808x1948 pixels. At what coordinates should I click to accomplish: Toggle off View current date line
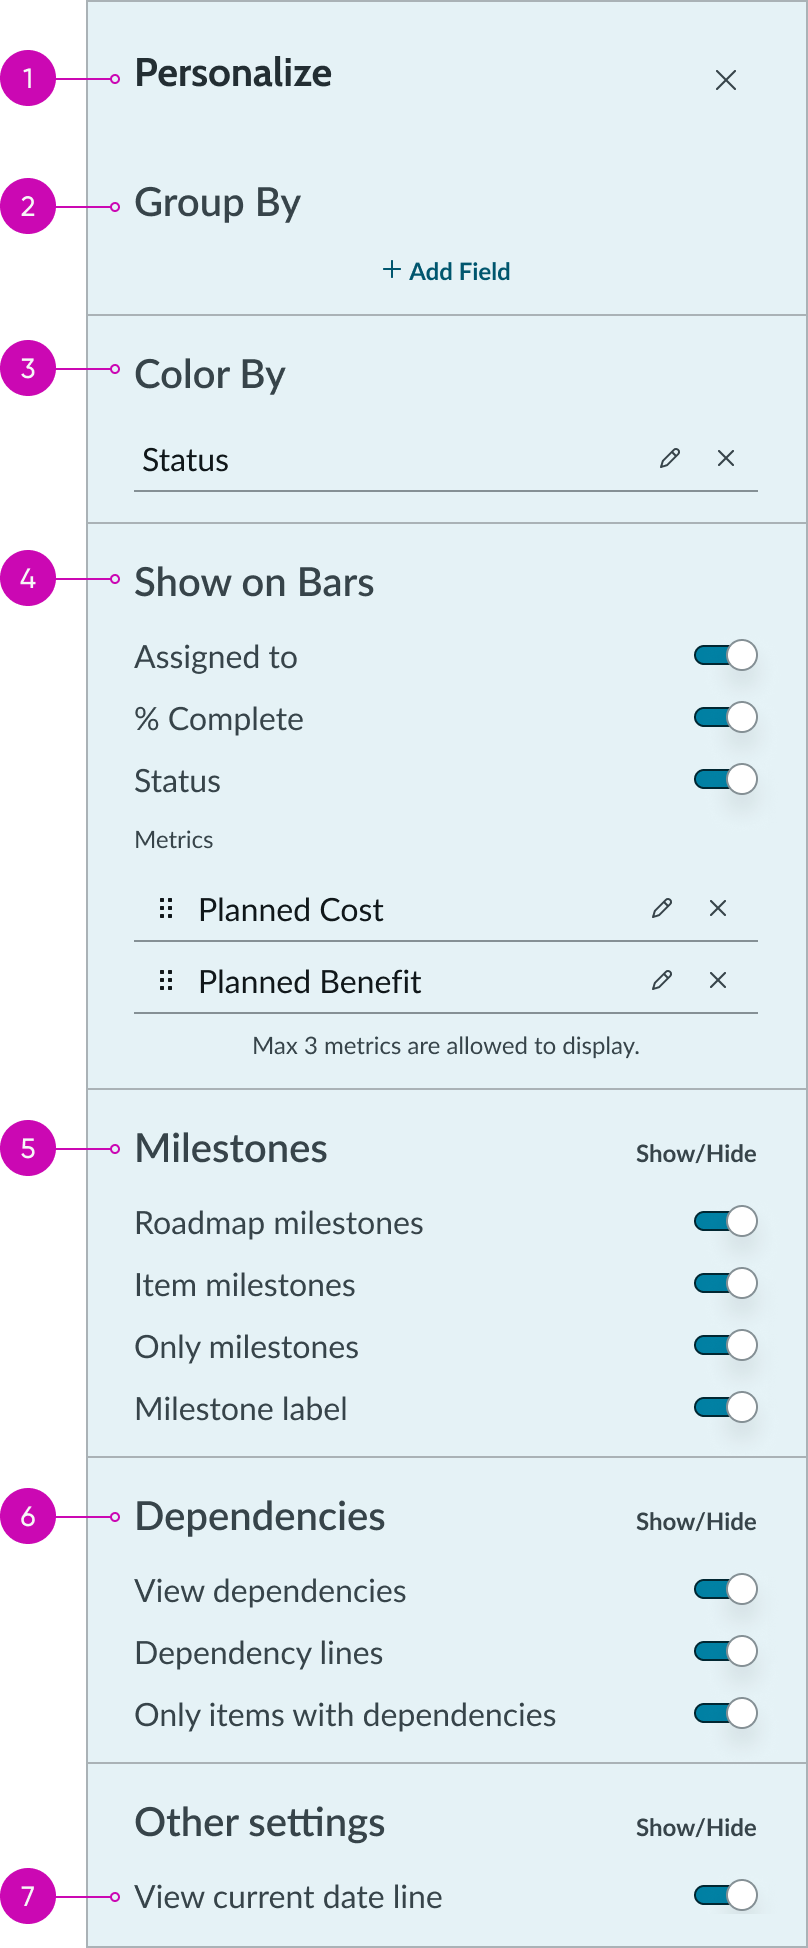coord(724,1896)
